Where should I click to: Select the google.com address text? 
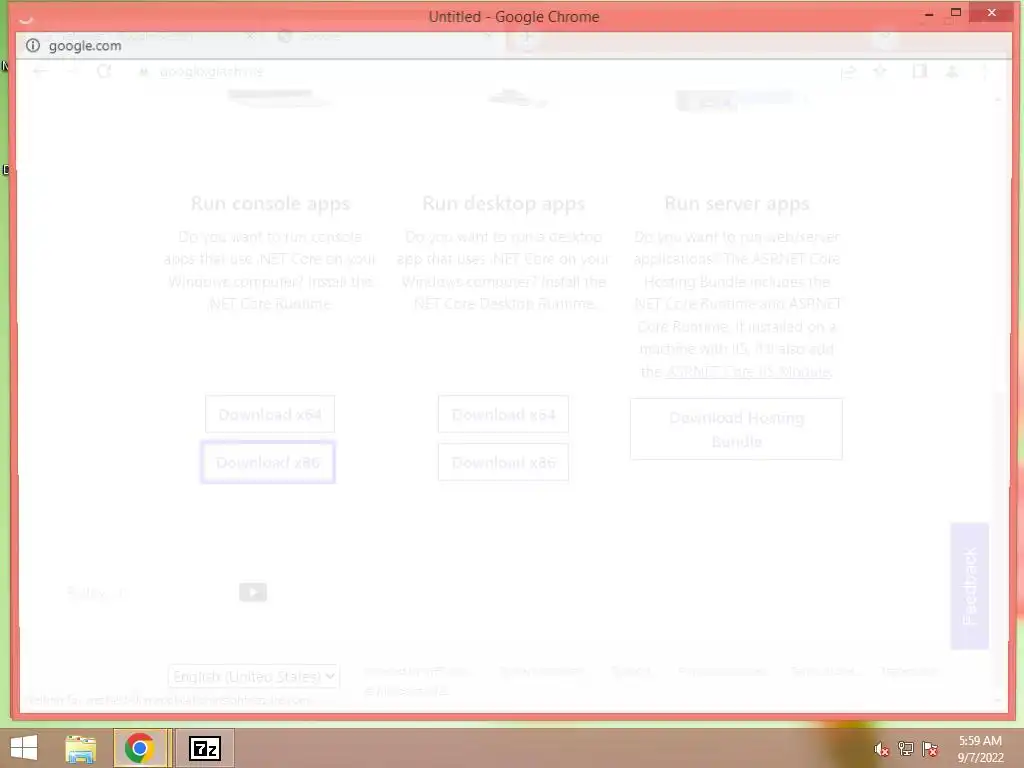click(x=85, y=46)
